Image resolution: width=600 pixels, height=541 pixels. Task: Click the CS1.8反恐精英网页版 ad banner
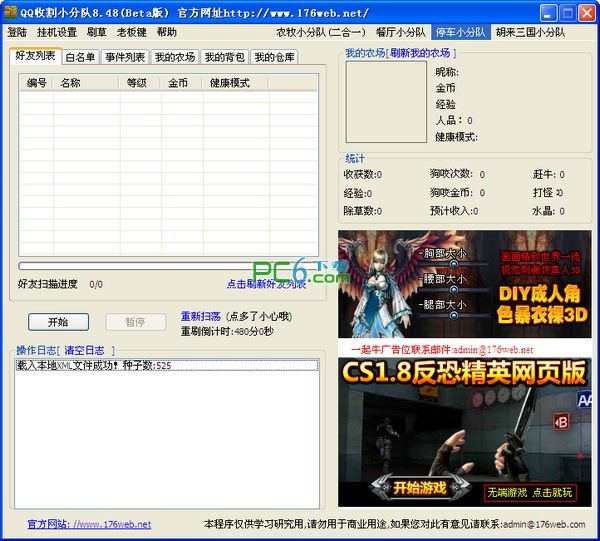pyautogui.click(x=465, y=432)
